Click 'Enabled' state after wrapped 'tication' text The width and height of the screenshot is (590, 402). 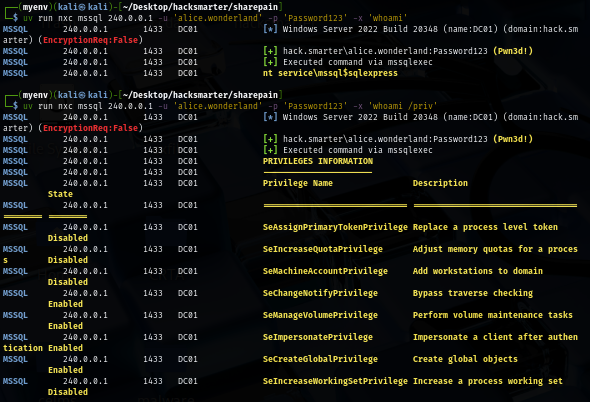[x=65, y=348]
